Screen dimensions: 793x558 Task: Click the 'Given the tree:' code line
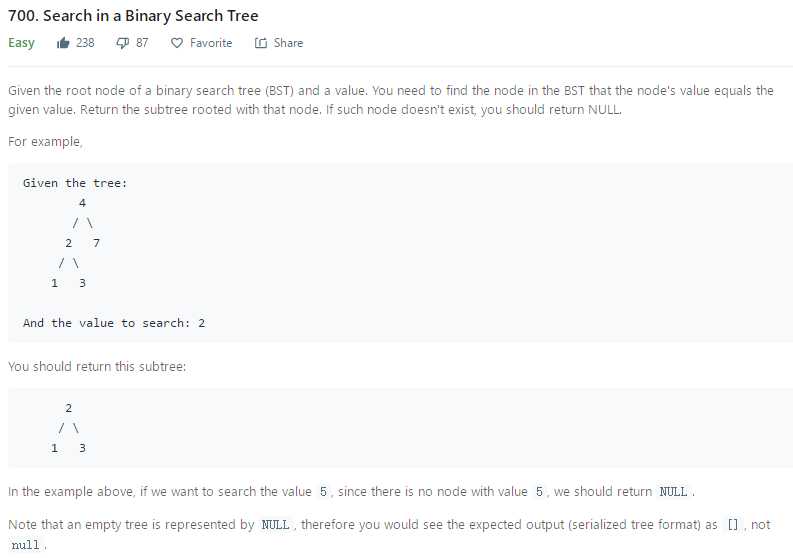click(75, 183)
